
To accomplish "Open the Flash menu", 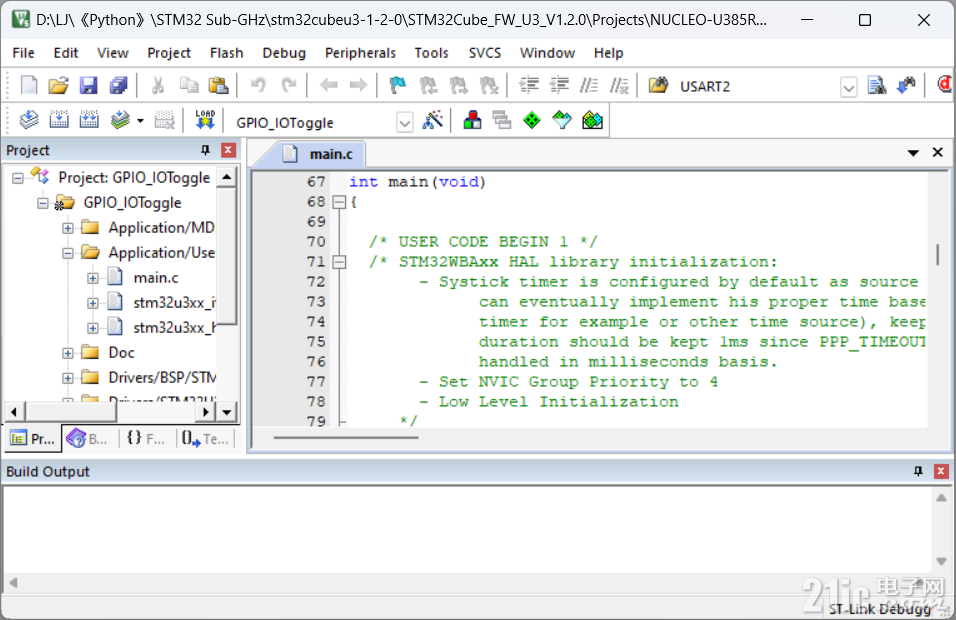I will click(226, 53).
